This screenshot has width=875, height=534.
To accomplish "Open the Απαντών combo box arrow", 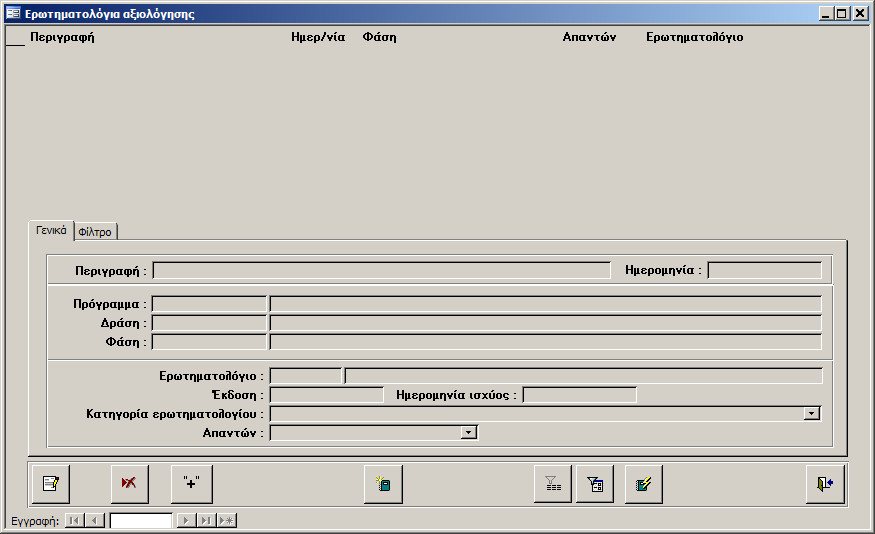I will click(x=468, y=432).
